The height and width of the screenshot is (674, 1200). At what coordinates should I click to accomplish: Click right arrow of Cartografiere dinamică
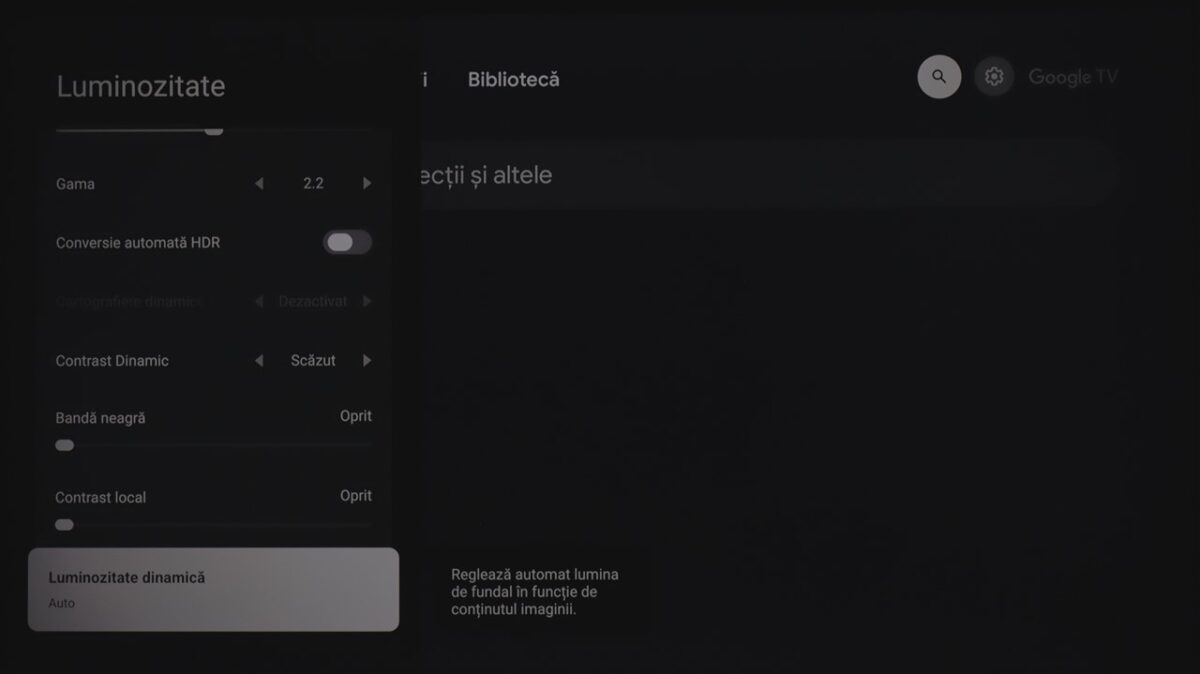pos(367,301)
